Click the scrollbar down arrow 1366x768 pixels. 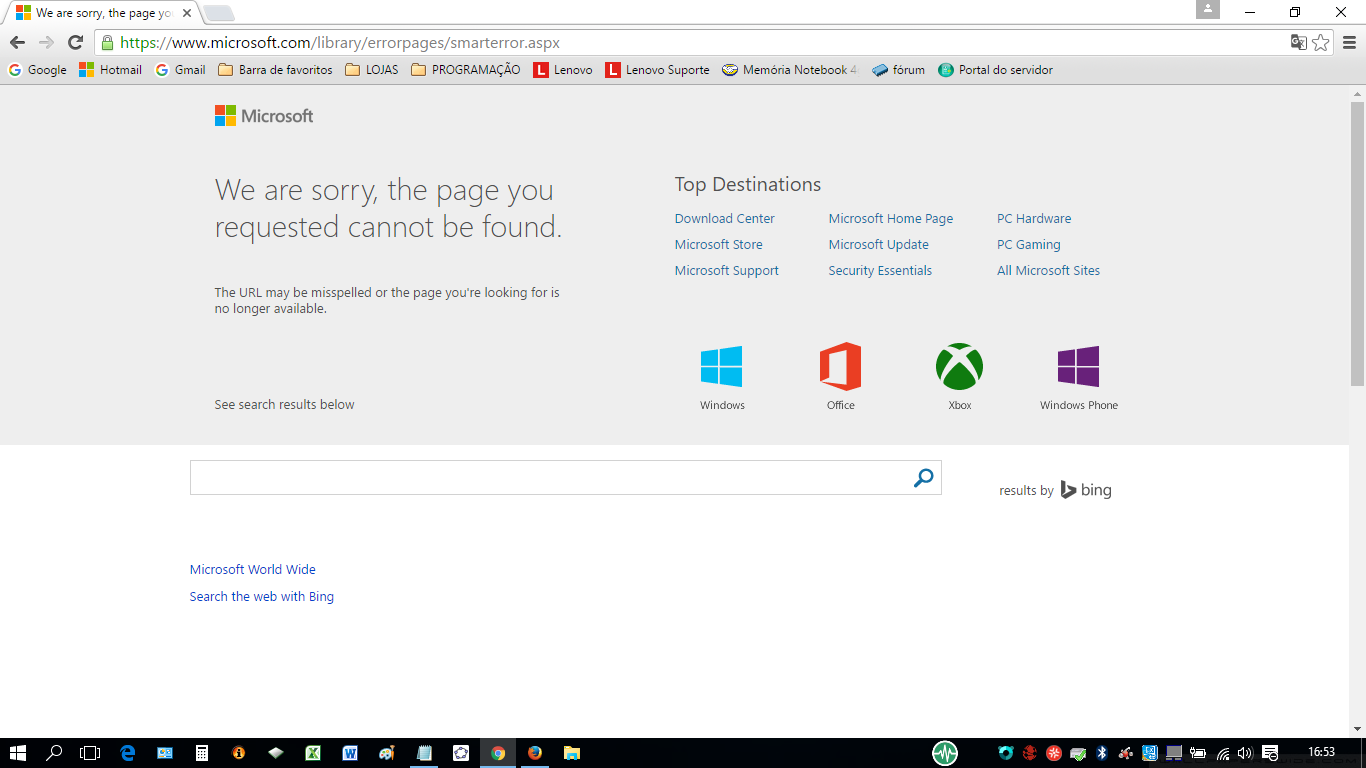pos(1357,729)
